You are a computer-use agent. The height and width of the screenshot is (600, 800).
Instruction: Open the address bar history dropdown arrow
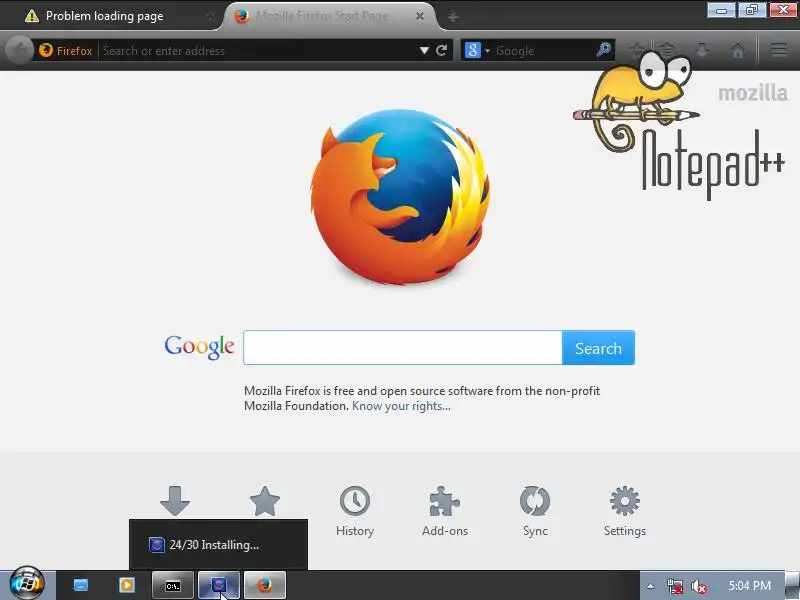(x=424, y=51)
